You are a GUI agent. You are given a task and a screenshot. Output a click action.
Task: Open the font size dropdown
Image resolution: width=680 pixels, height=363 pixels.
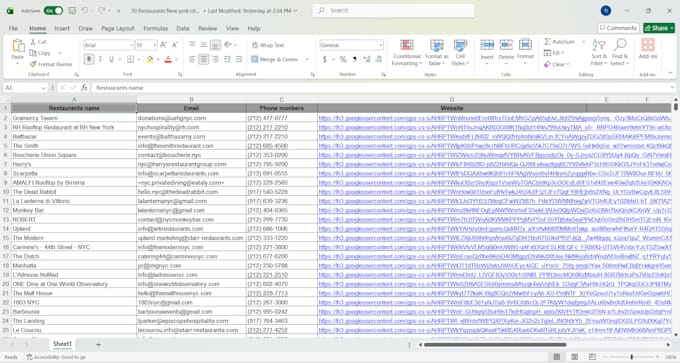154,45
